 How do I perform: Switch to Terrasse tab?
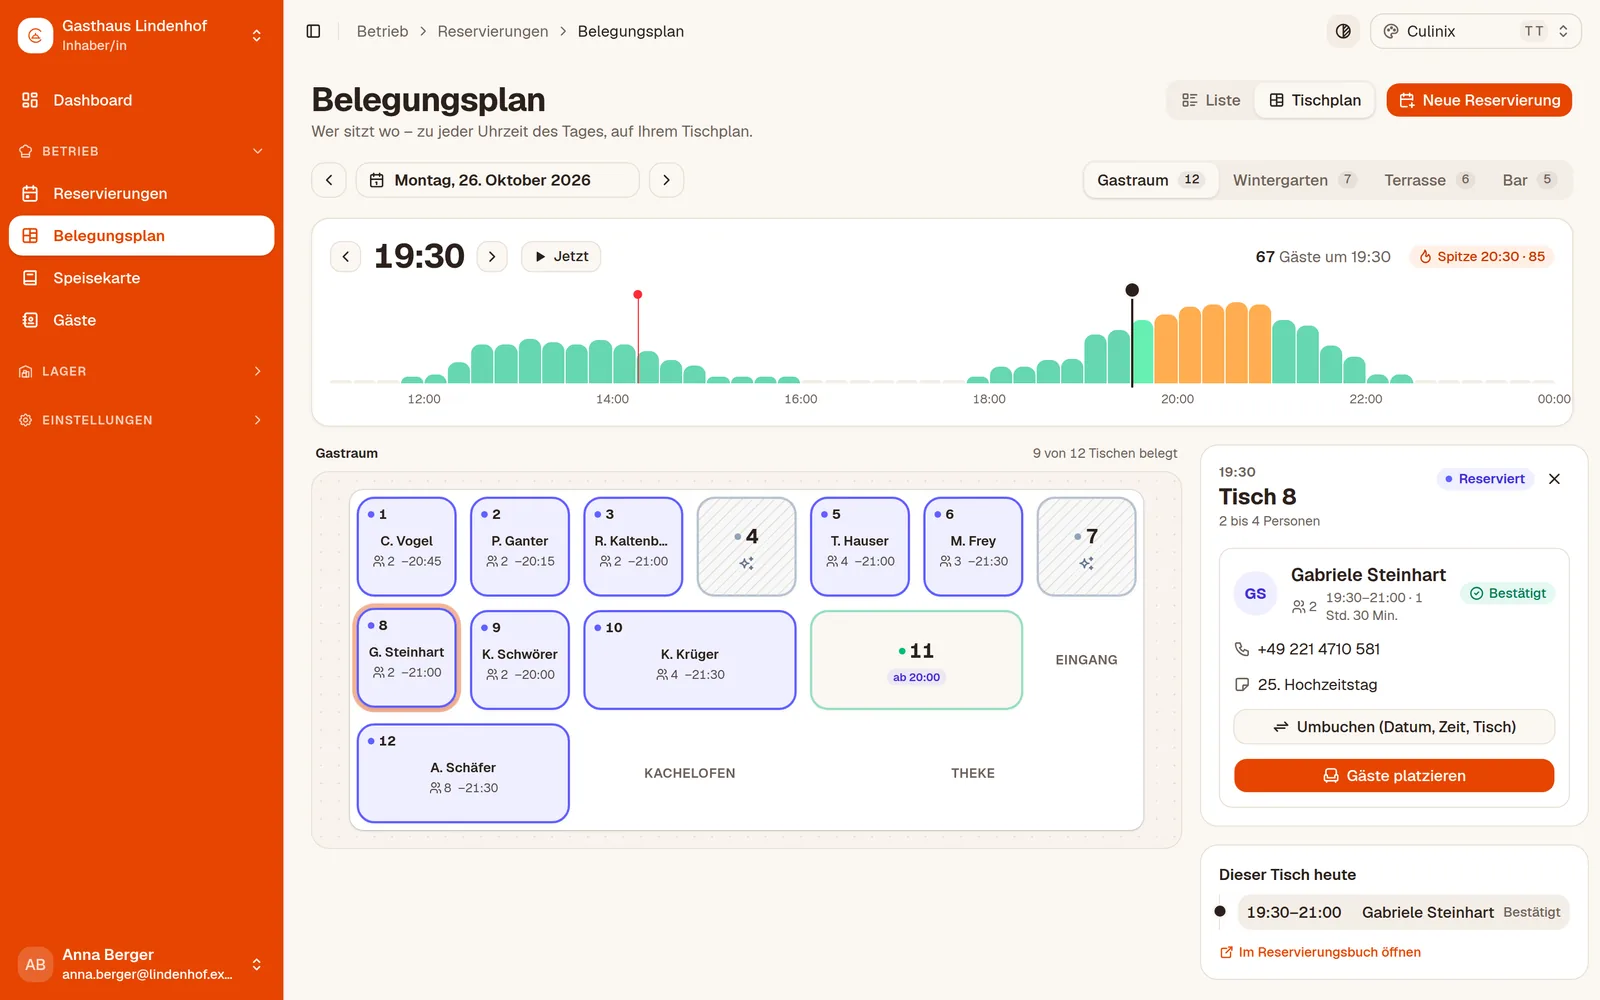coord(1429,180)
